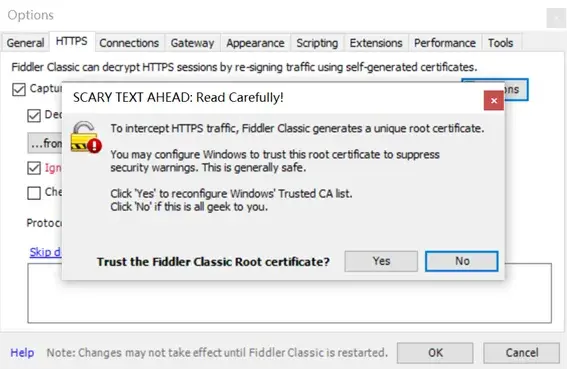This screenshot has height=369, width=567.
Task: Close the Options window
Action: point(555,17)
